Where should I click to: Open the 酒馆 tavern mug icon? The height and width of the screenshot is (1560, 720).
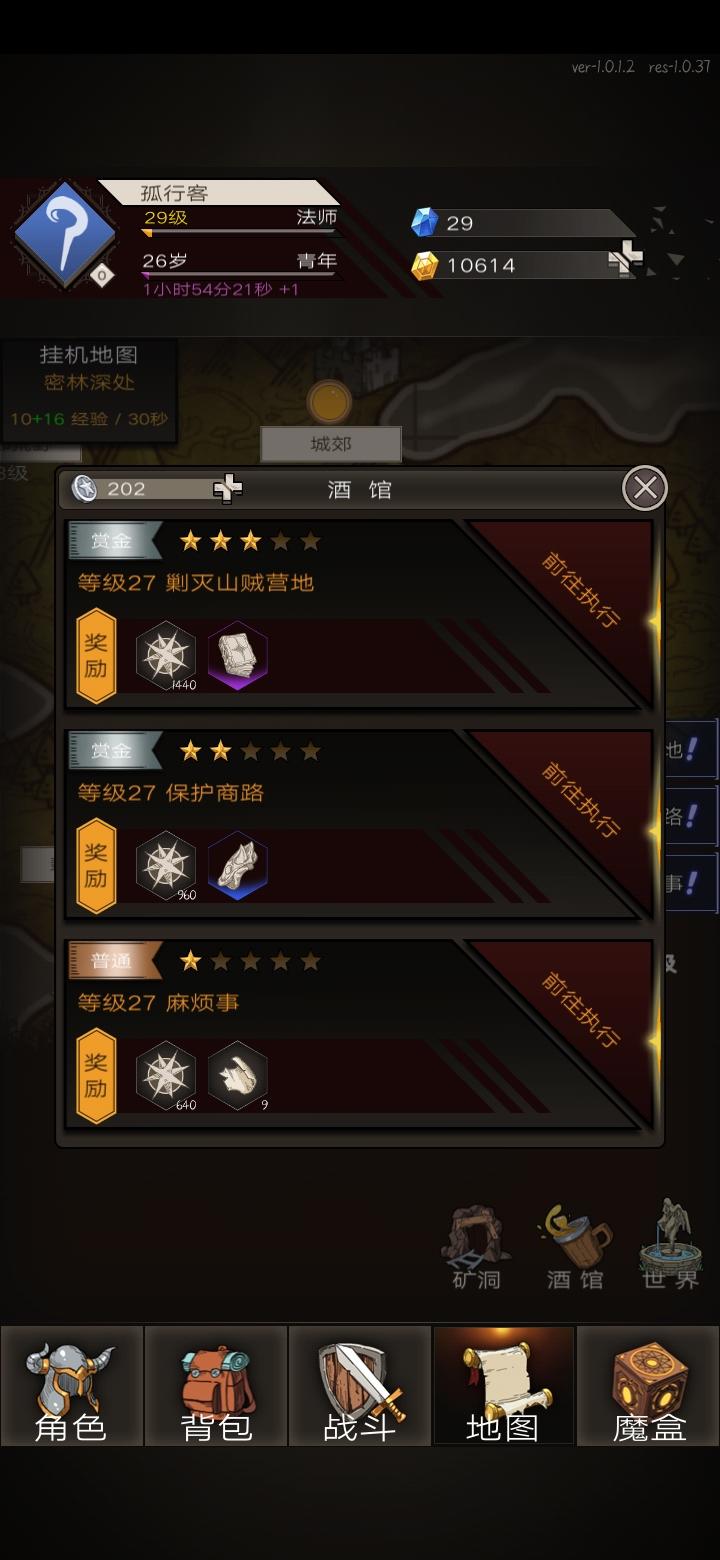575,1247
